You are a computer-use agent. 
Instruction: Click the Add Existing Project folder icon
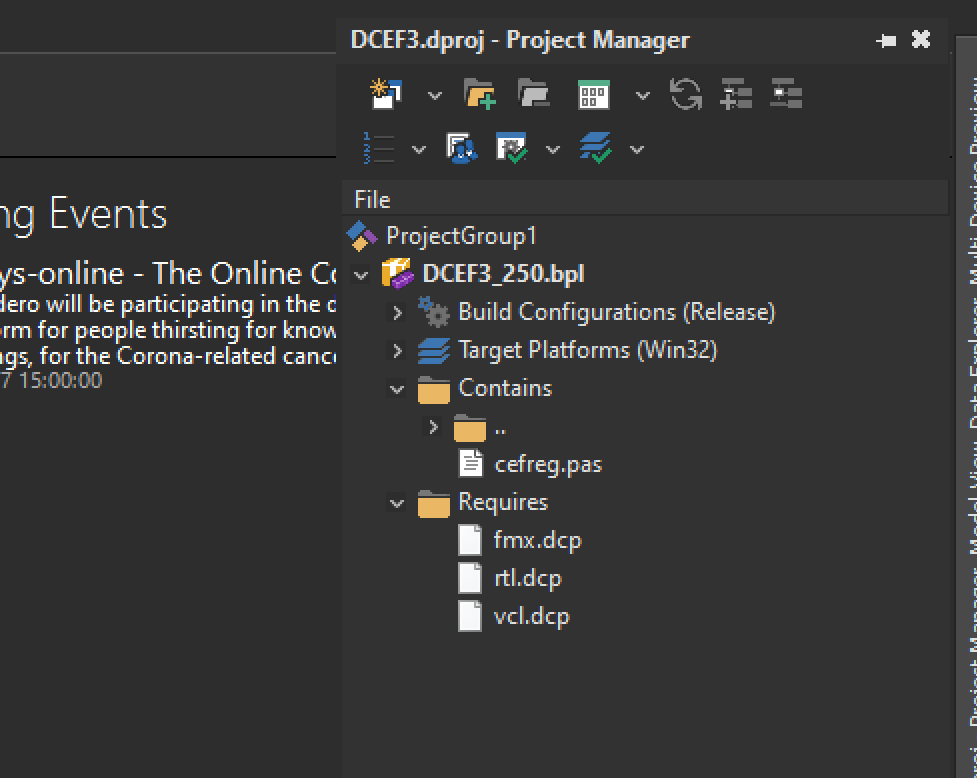click(480, 94)
